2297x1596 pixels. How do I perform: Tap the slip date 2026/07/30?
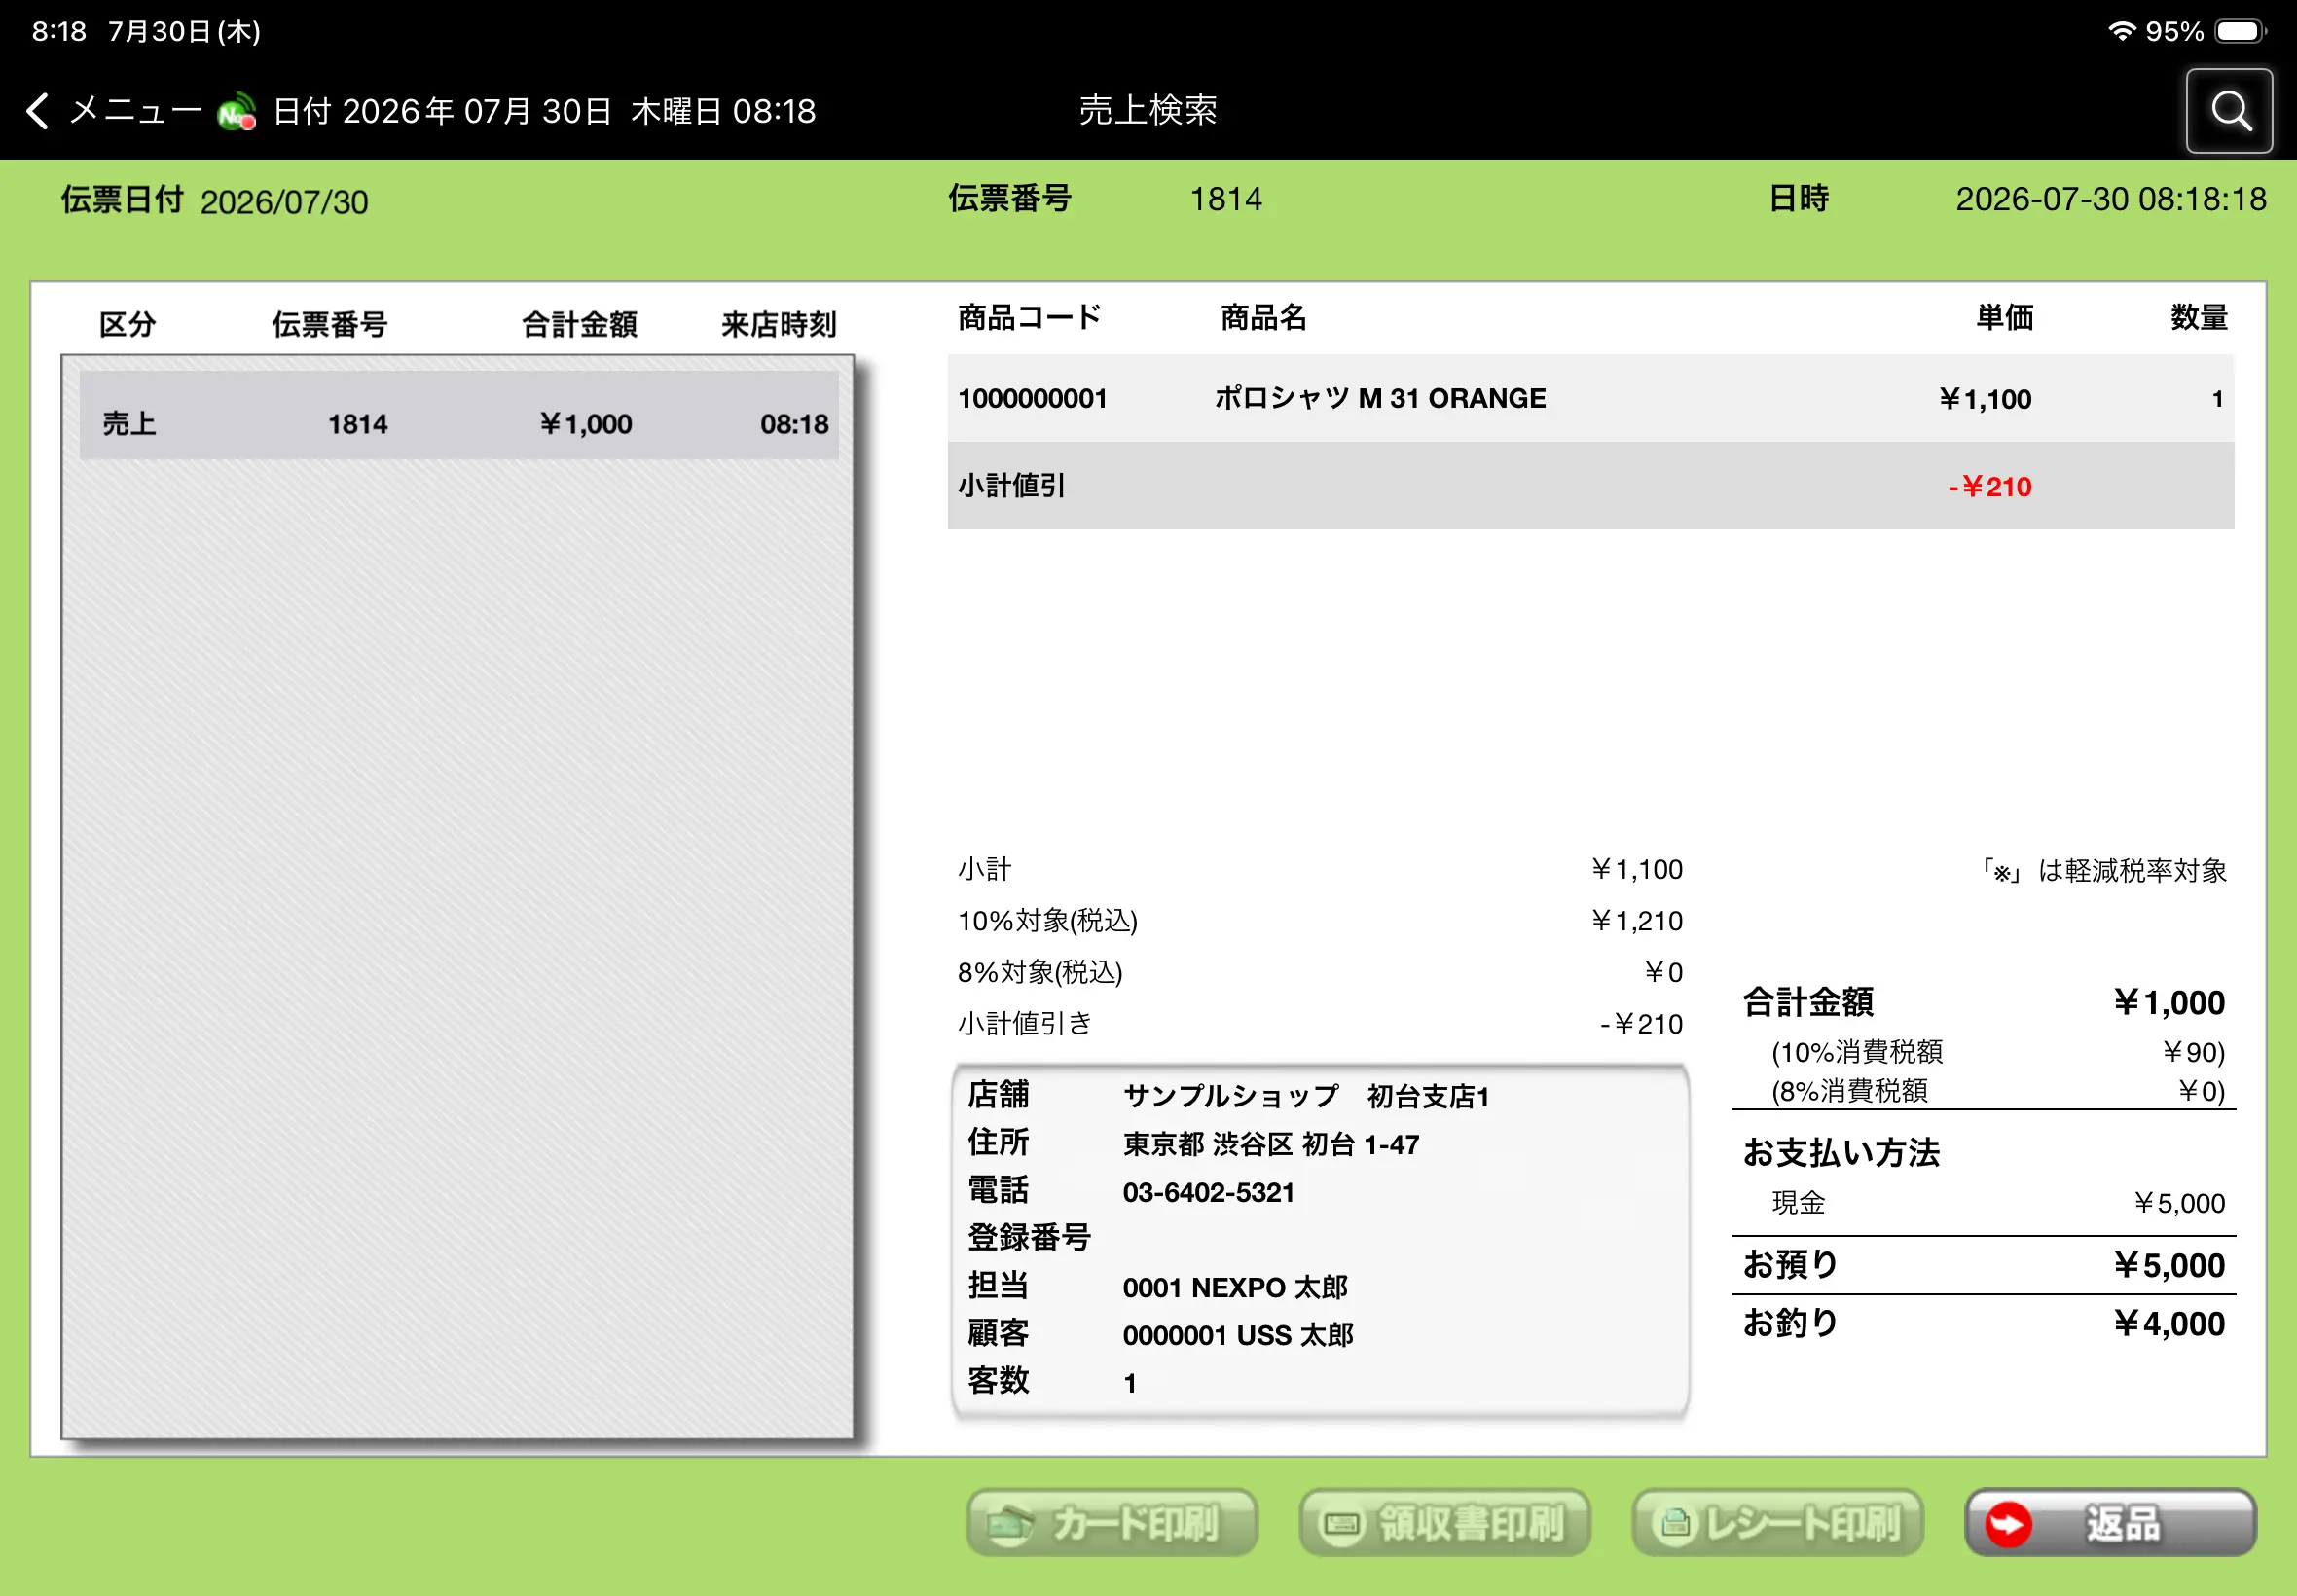(285, 202)
